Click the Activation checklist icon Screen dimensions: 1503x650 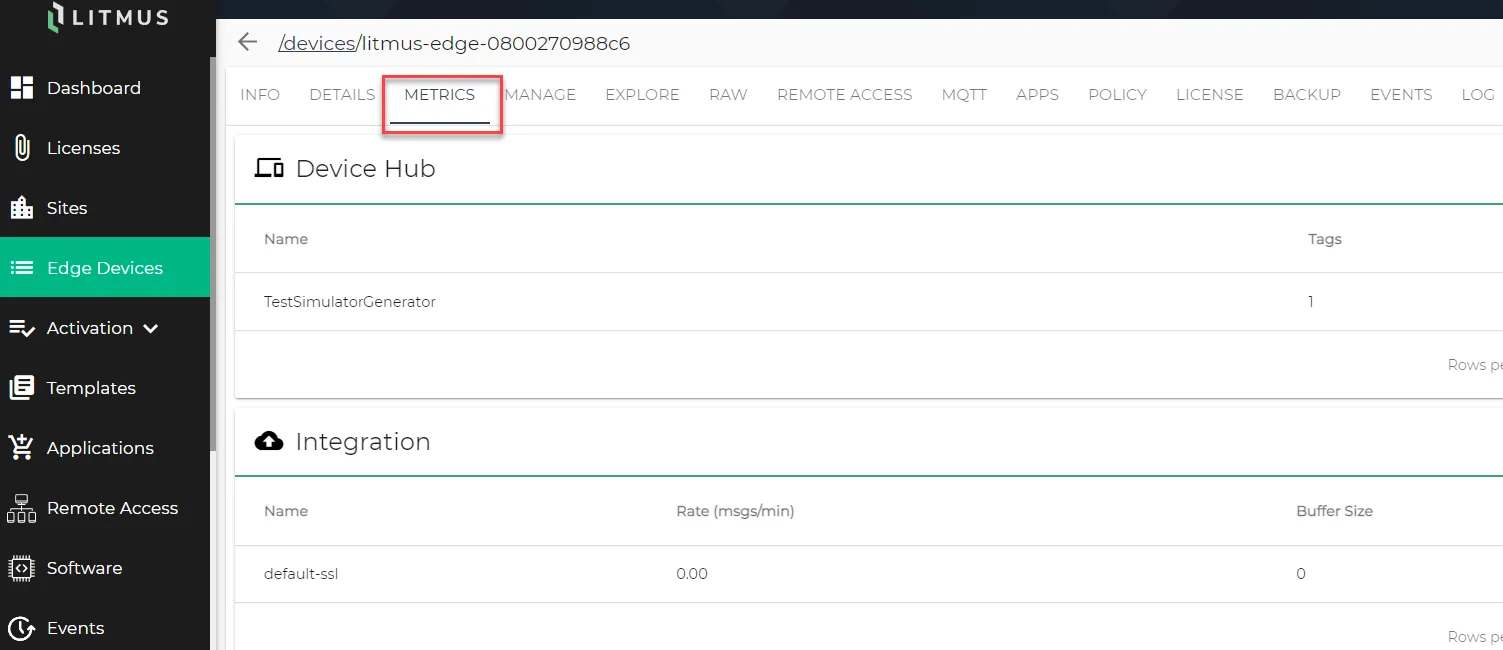coord(22,328)
